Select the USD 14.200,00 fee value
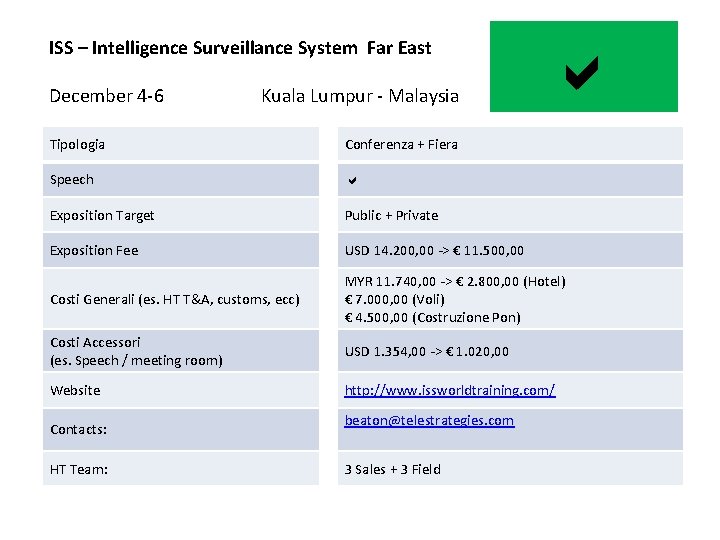 tap(434, 250)
